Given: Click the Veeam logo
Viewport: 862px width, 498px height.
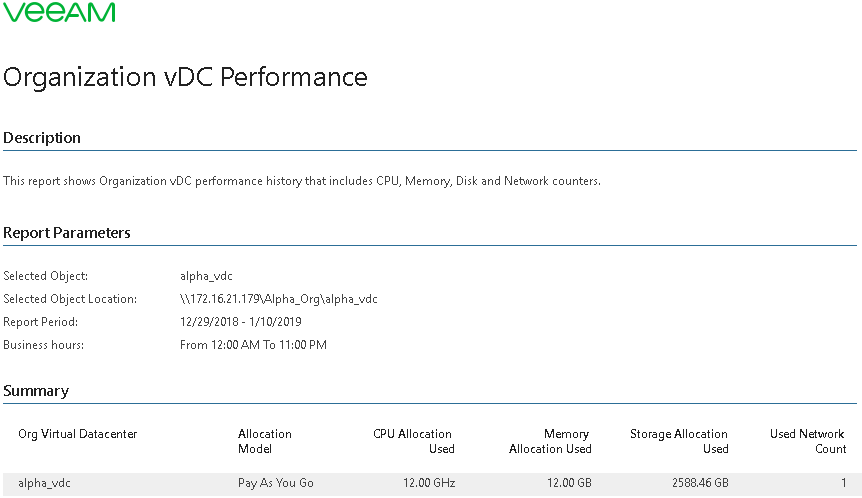Looking at the screenshot, I should (x=59, y=12).
